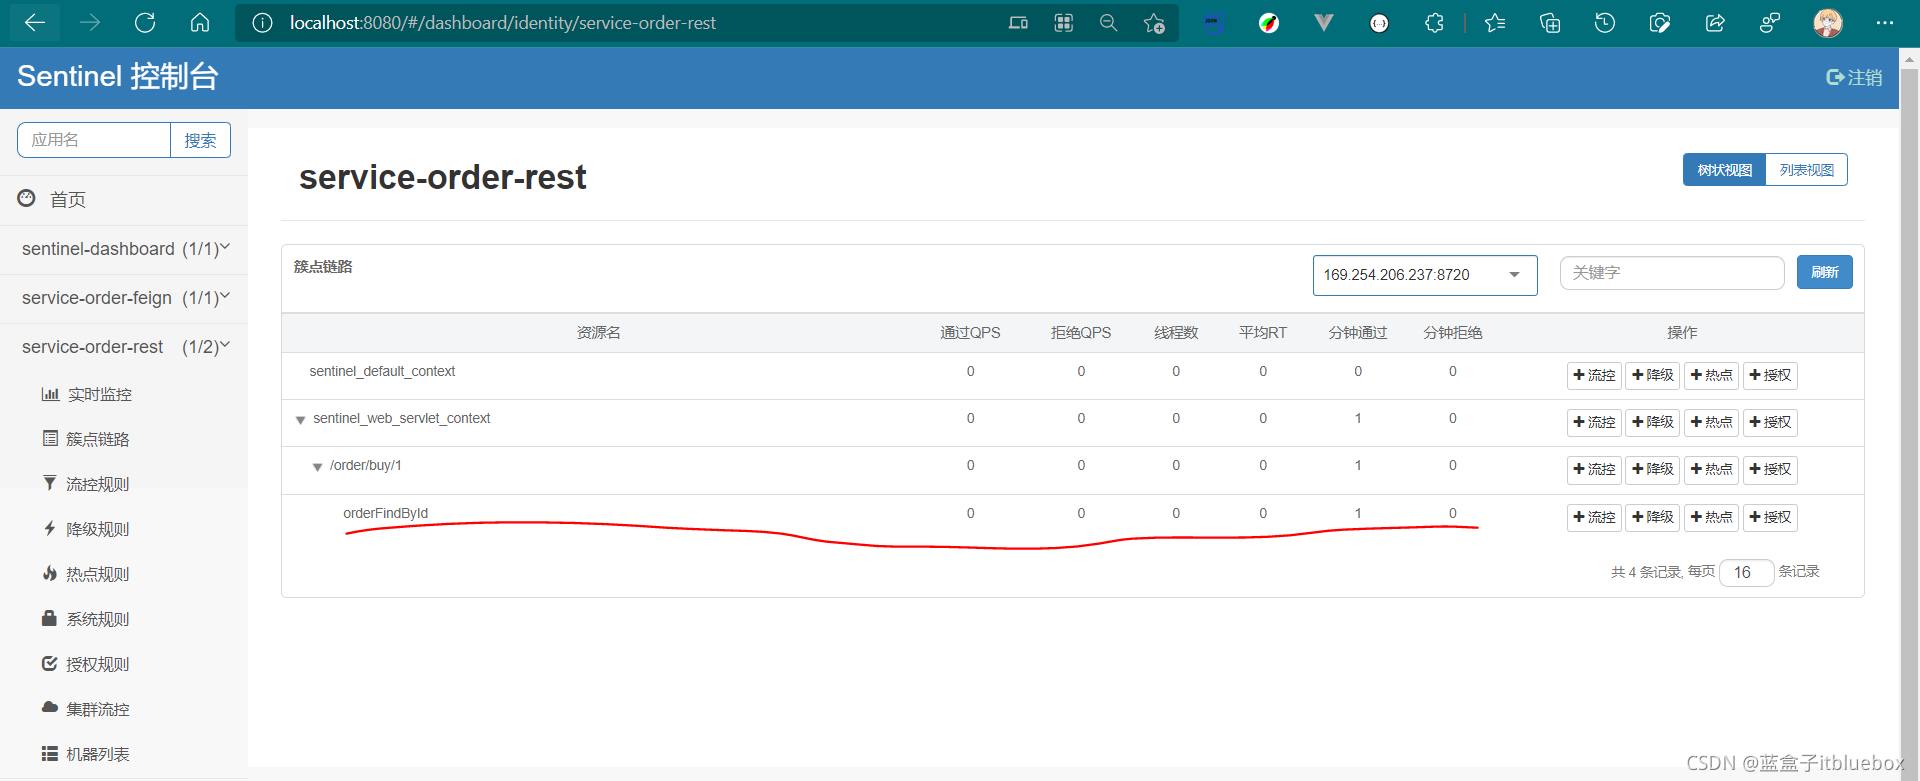Switch to 树状视图 tree view
Viewport: 1920px width, 781px height.
pos(1724,170)
